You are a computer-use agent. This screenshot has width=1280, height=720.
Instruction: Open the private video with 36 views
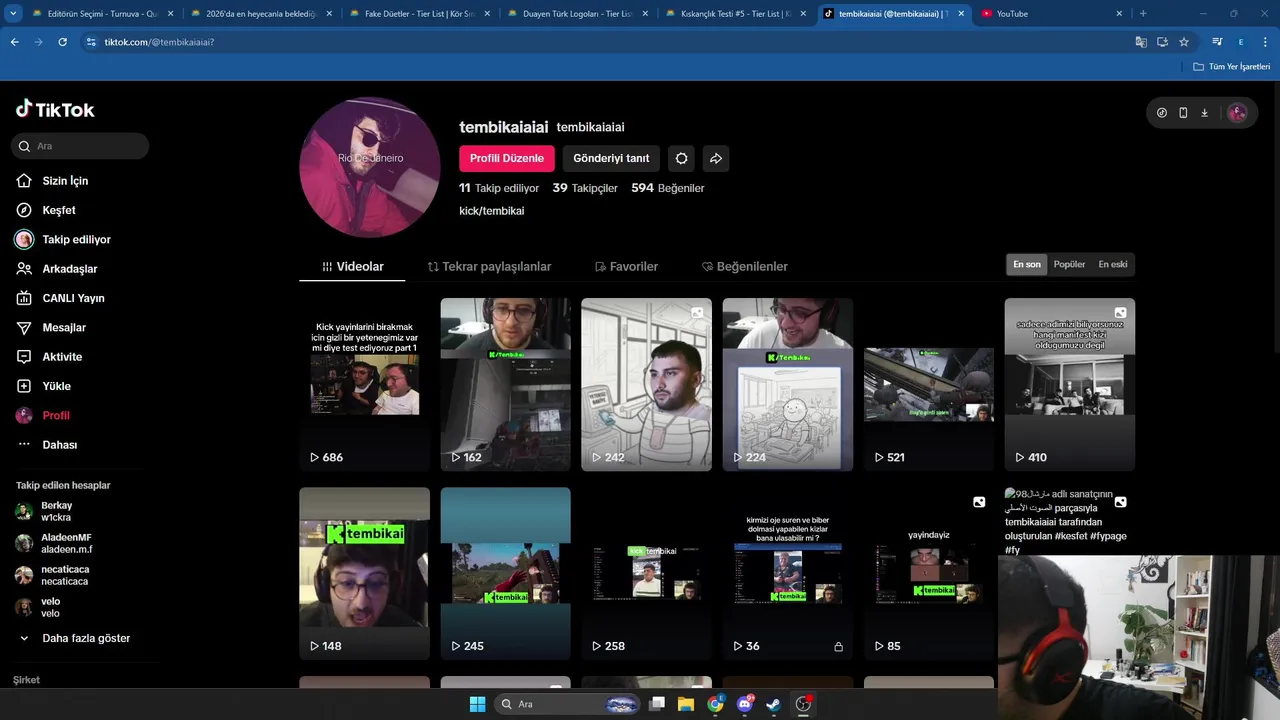788,573
